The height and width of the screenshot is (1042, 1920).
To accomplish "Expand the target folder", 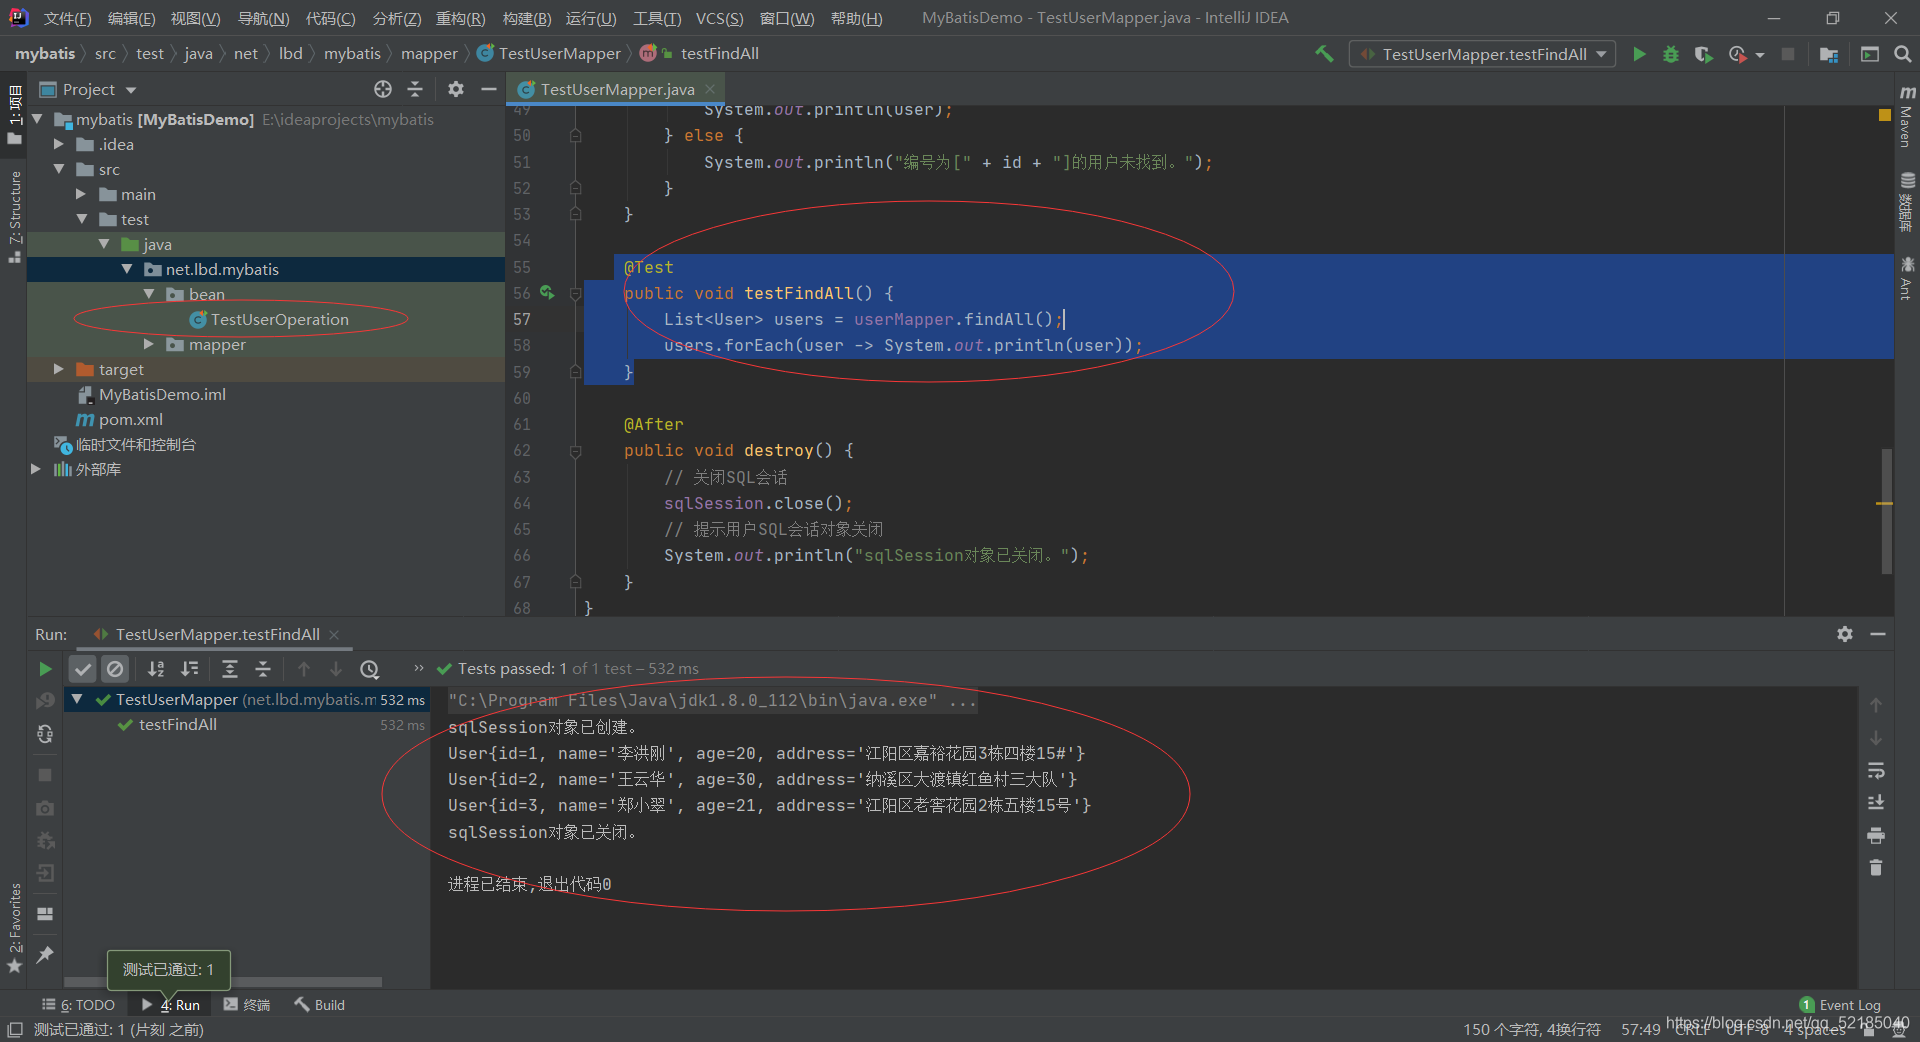I will 58,369.
